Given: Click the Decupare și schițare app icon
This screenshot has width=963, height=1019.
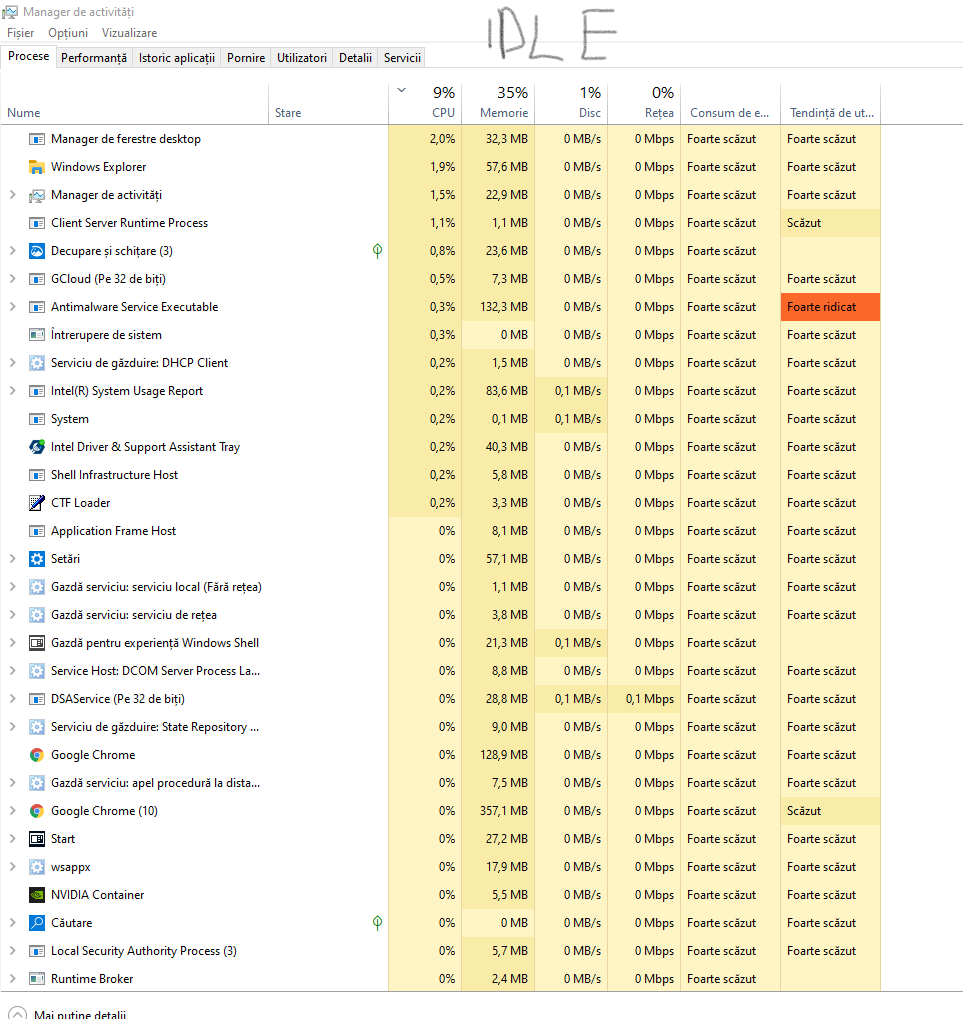Looking at the screenshot, I should tap(37, 251).
